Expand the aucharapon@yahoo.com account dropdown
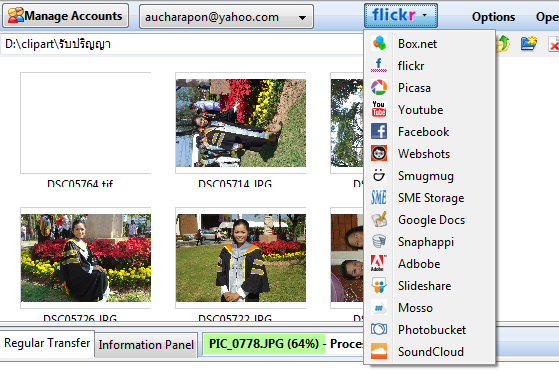559x371 pixels. (226, 17)
